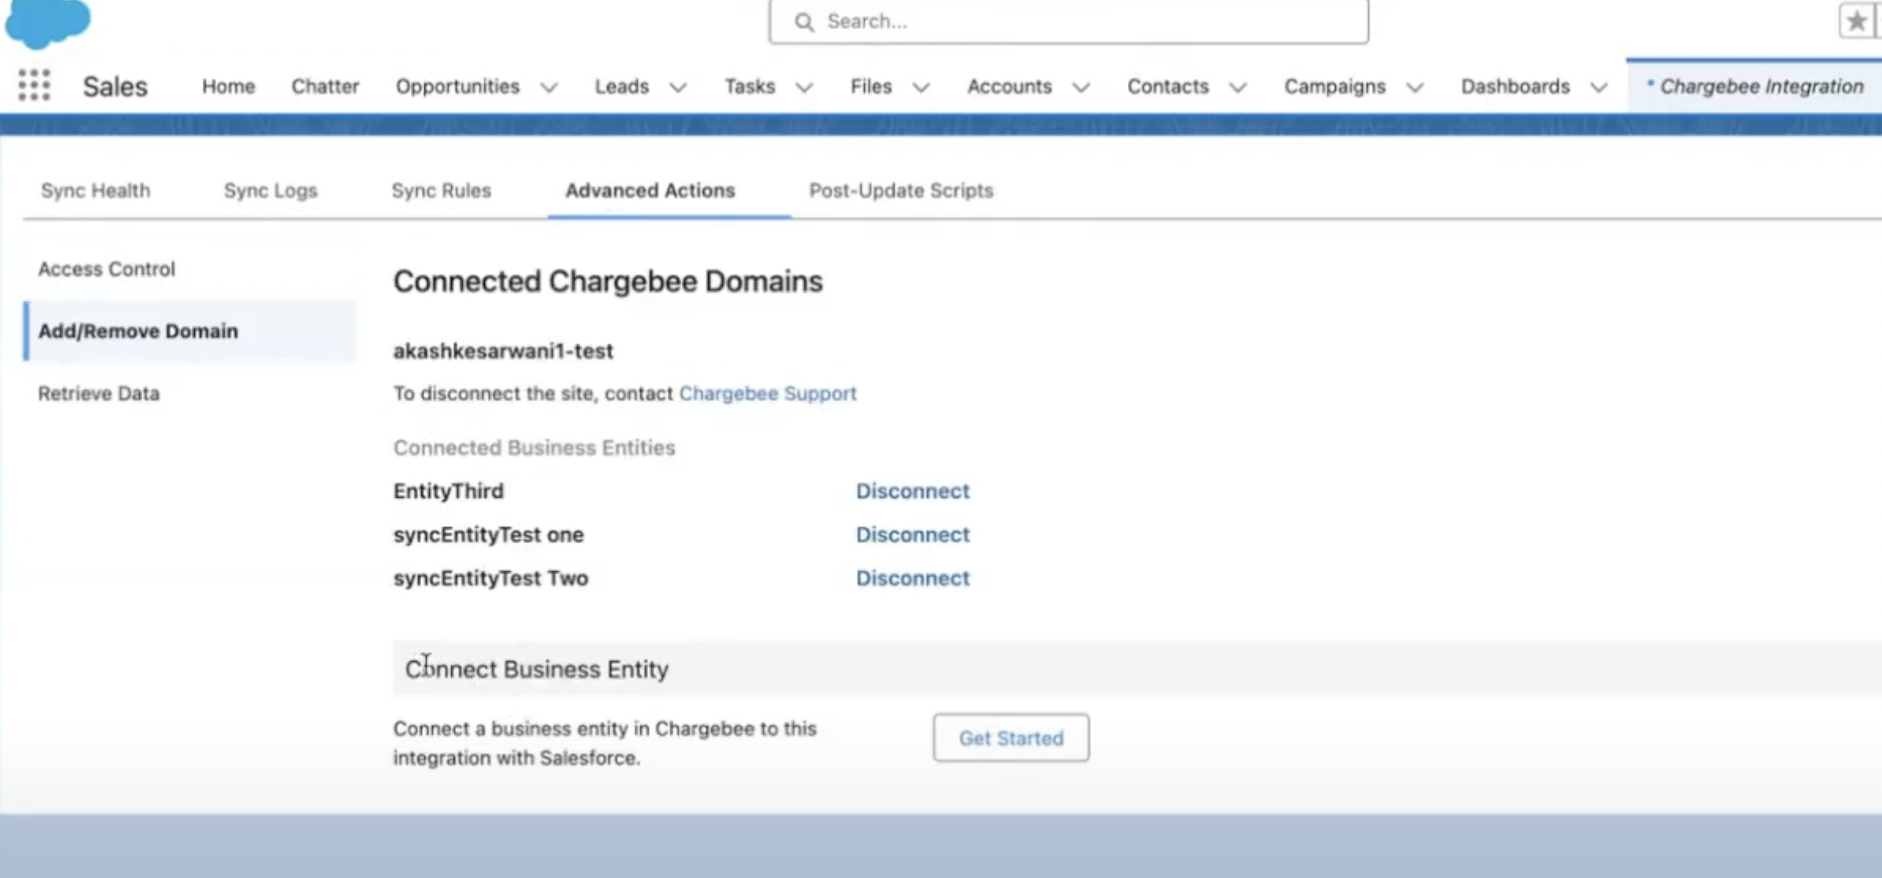Go to the Chatter nav item
This screenshot has width=1882, height=878.
pyautogui.click(x=325, y=86)
